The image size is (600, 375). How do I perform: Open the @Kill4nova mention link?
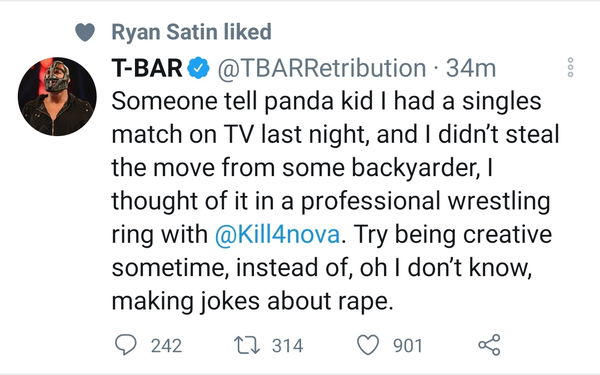click(277, 234)
